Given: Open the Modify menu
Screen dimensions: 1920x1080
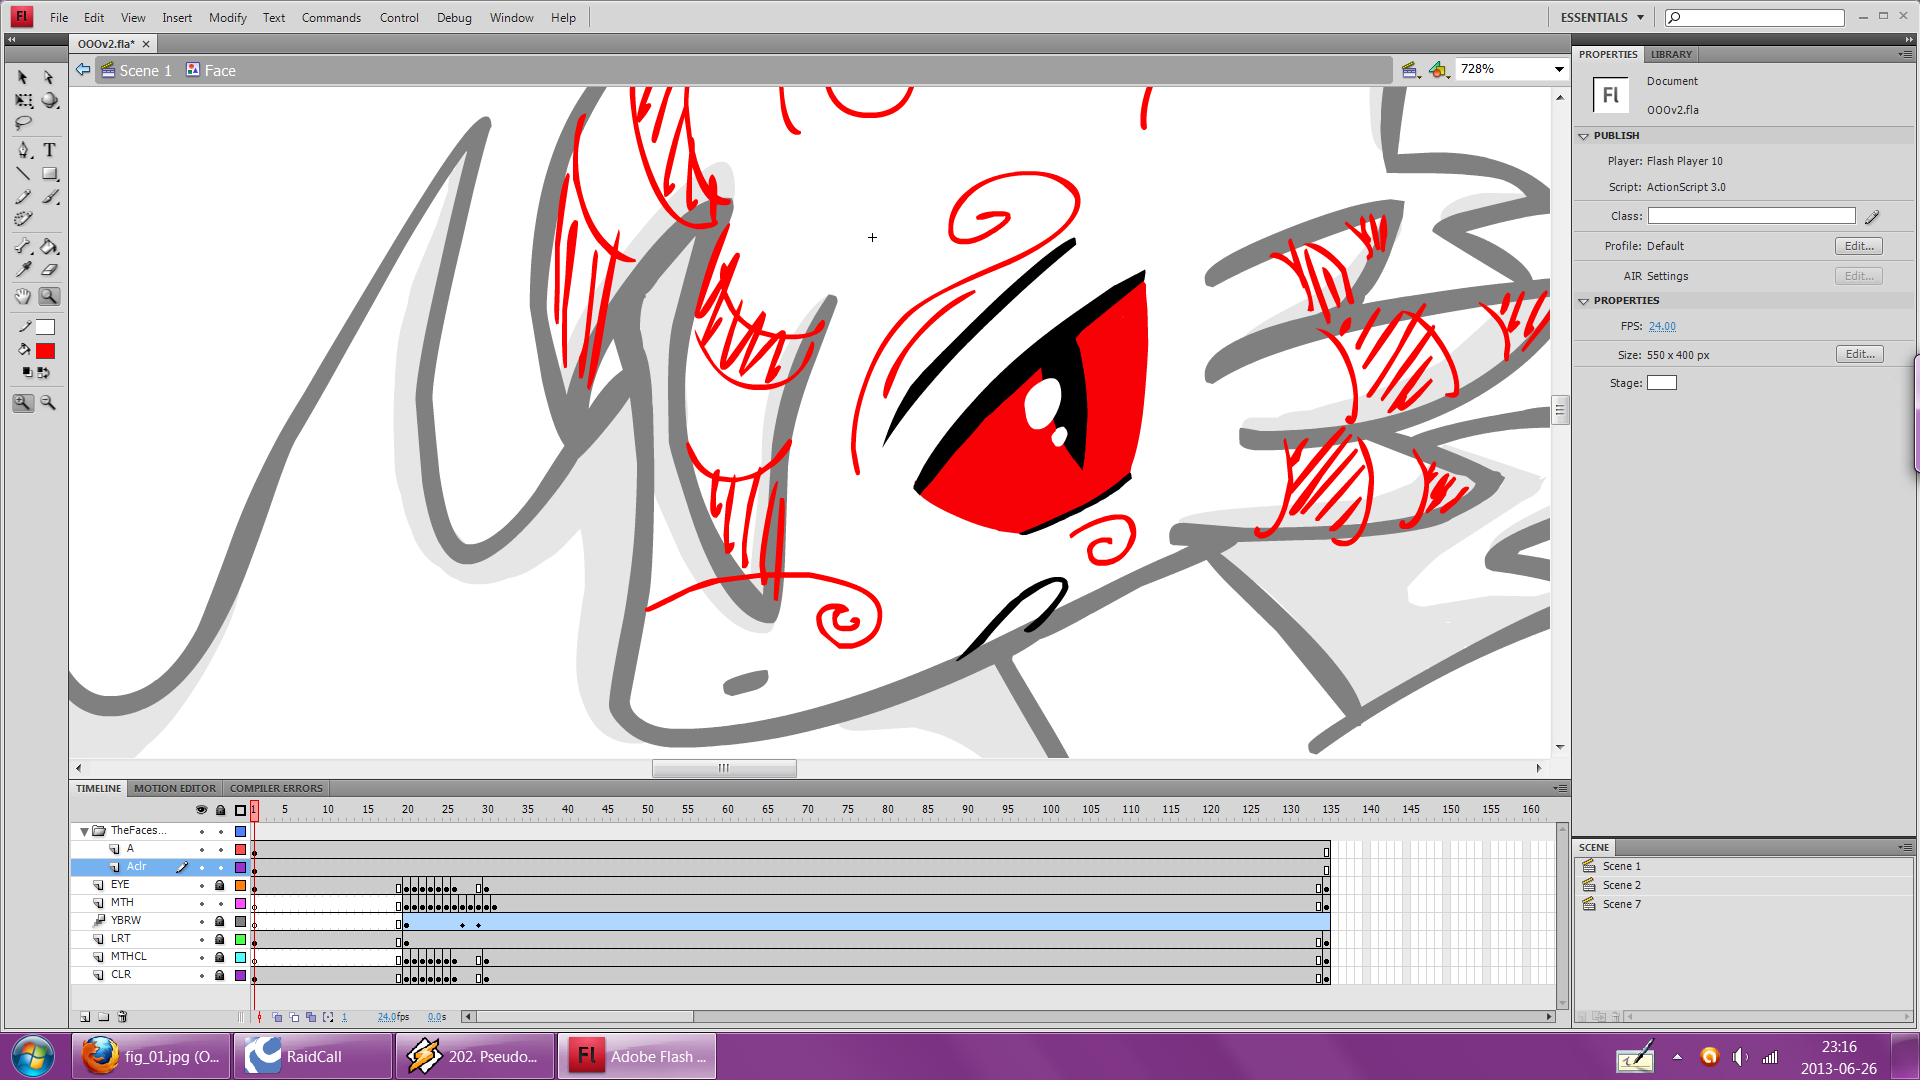Looking at the screenshot, I should click(x=227, y=18).
